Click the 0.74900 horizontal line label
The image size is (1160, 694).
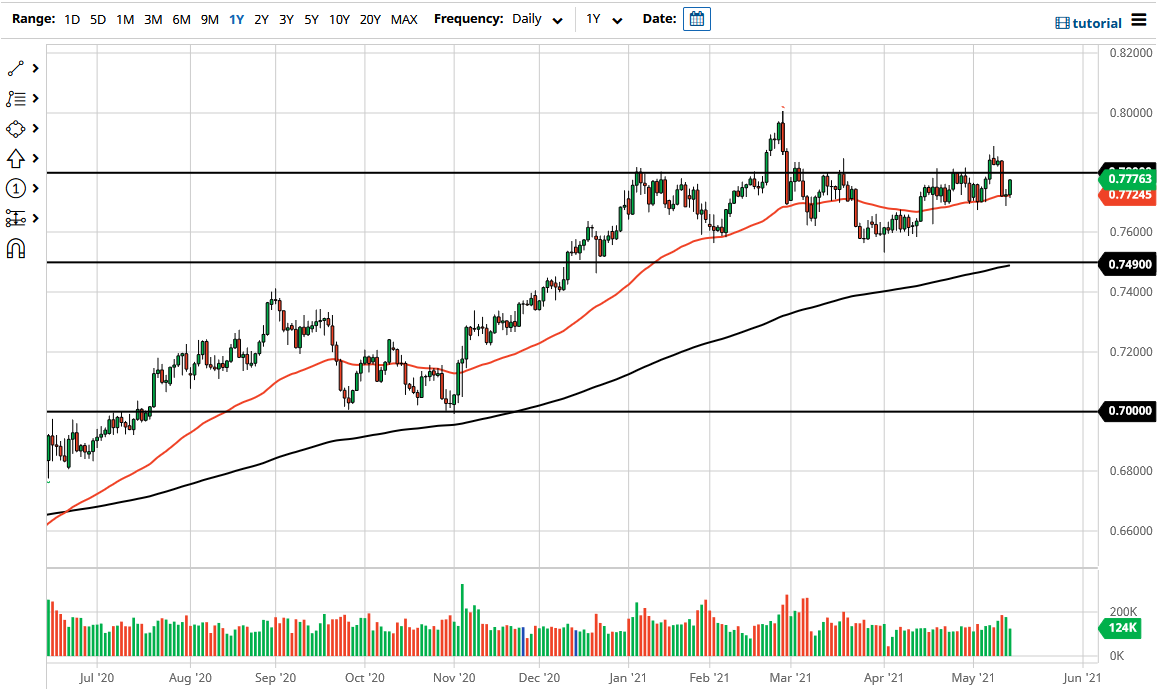[1128, 264]
